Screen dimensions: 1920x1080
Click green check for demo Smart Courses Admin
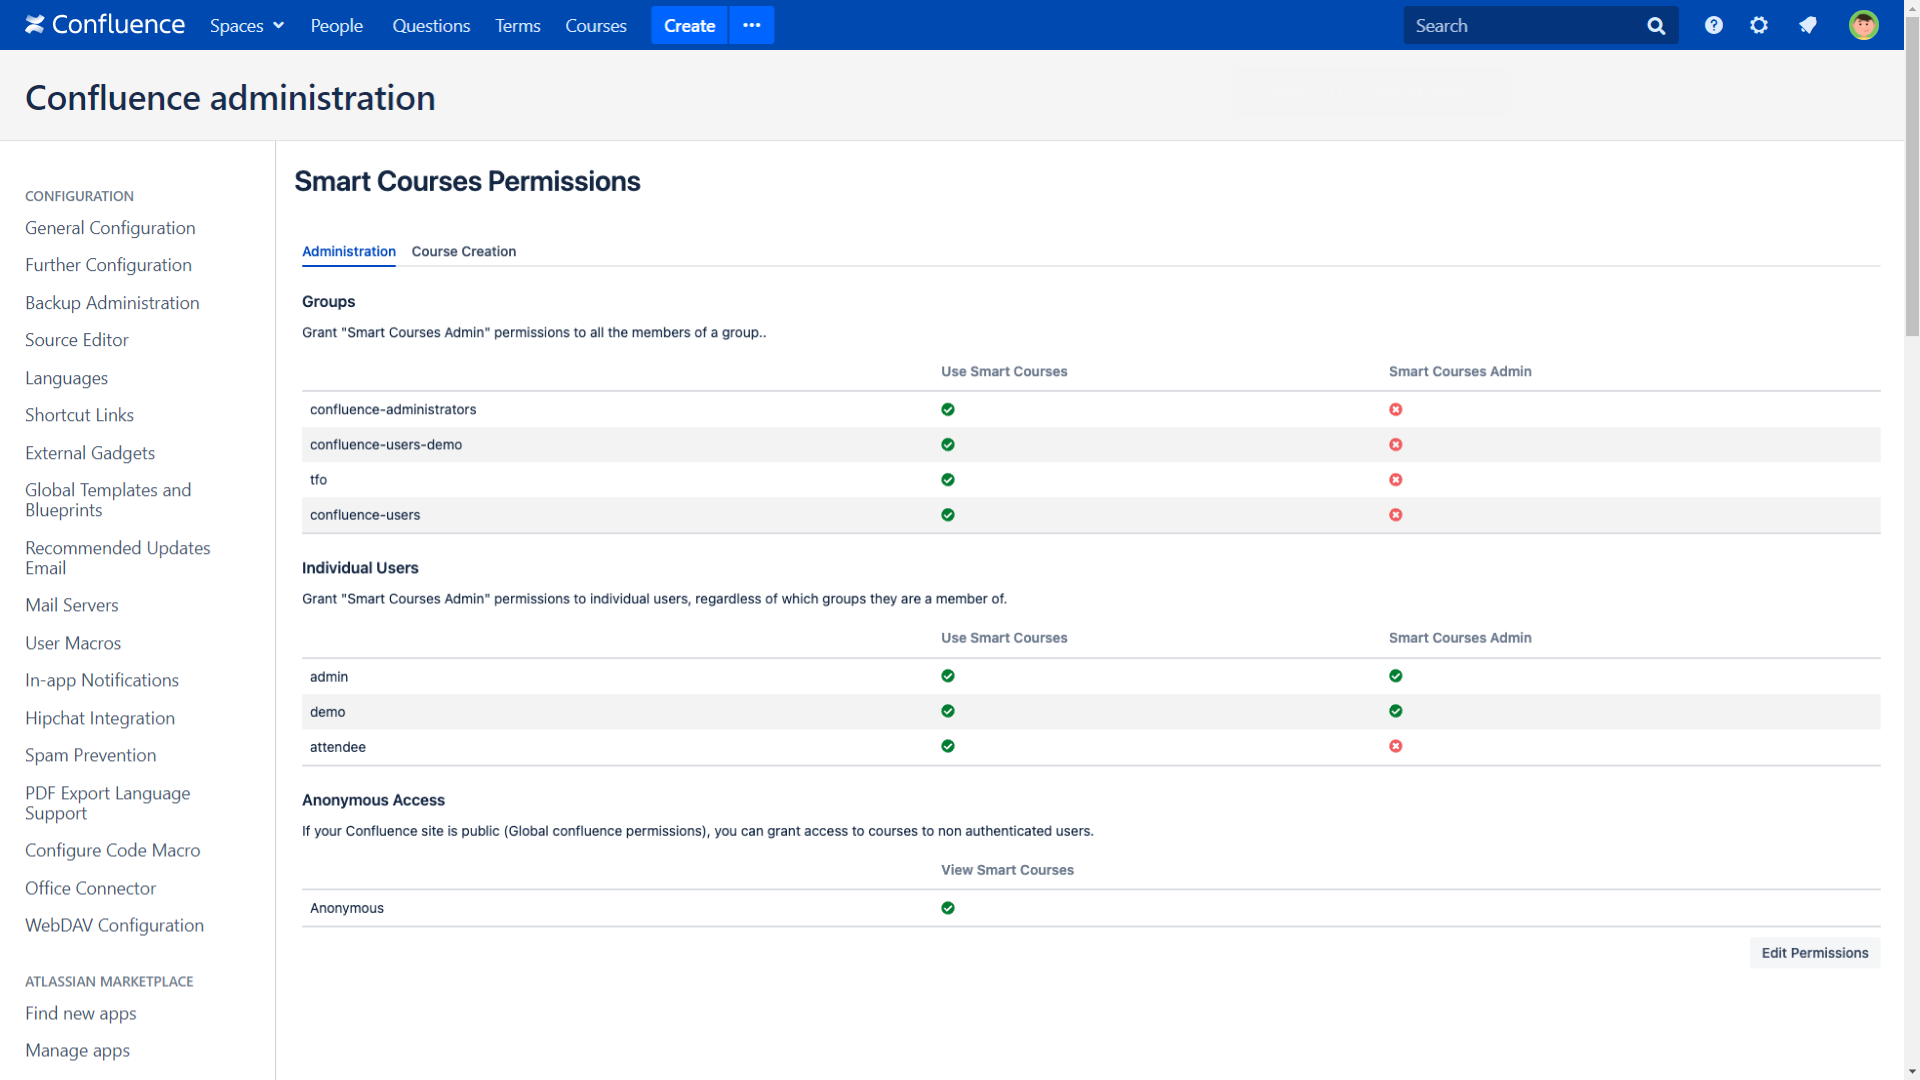pos(1396,711)
